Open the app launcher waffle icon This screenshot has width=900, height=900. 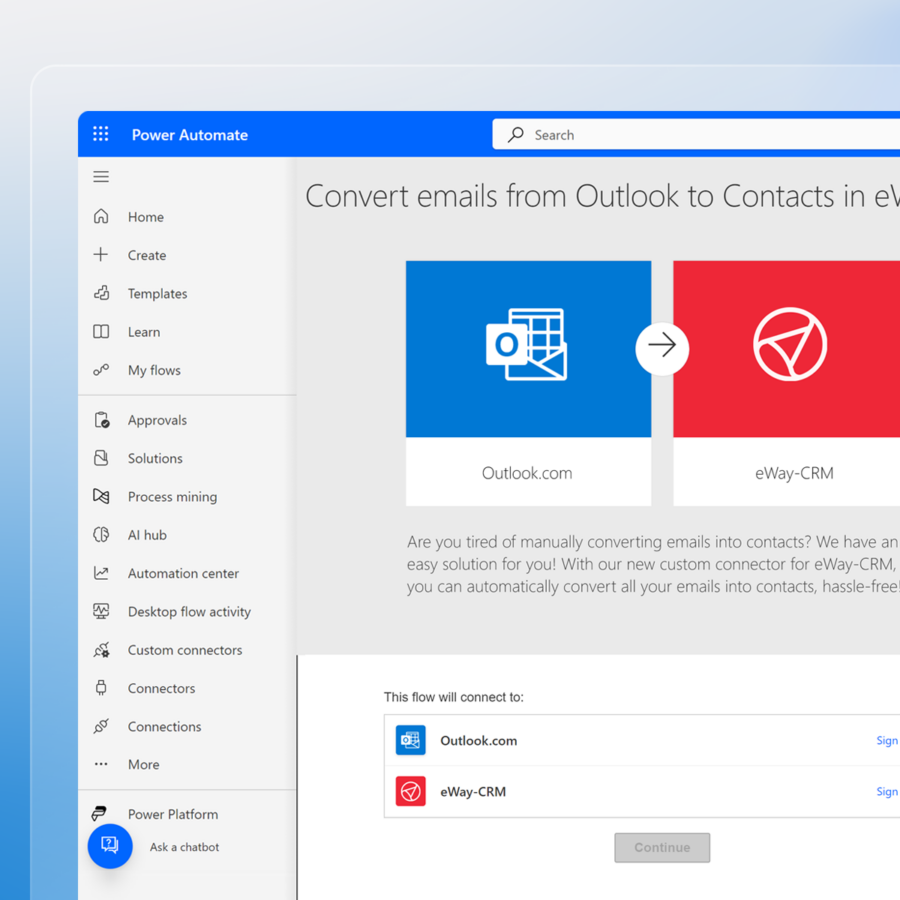(100, 133)
